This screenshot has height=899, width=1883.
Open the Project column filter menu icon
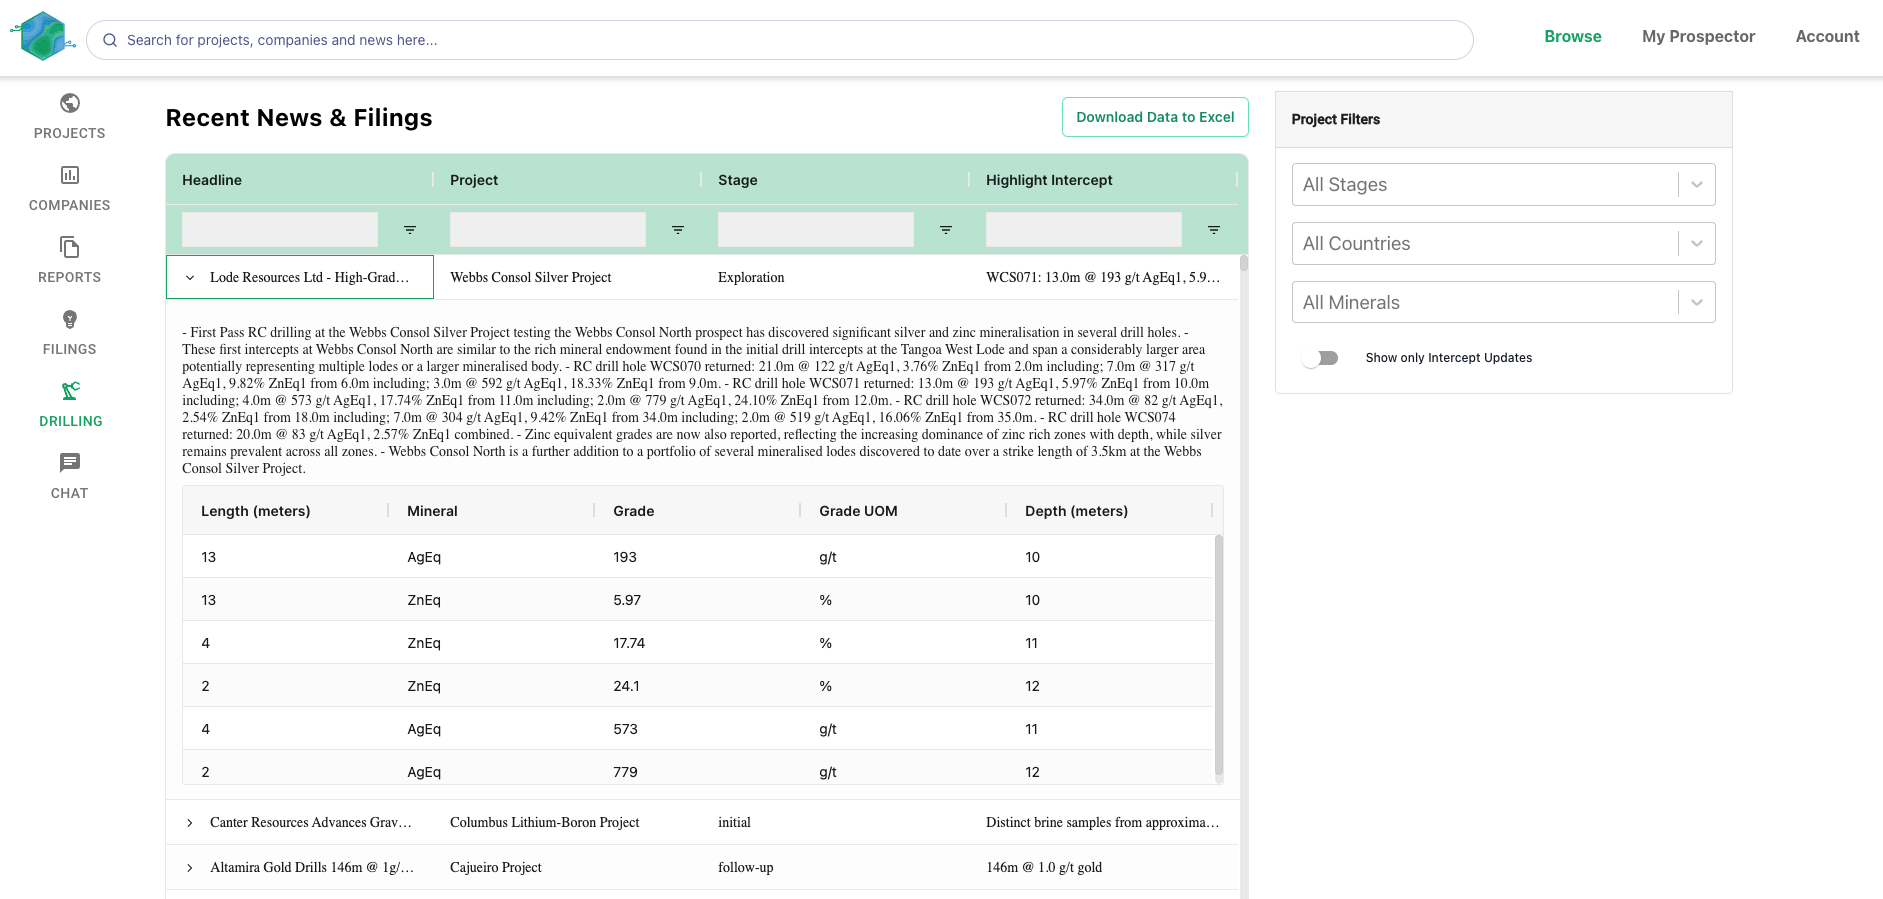(678, 230)
